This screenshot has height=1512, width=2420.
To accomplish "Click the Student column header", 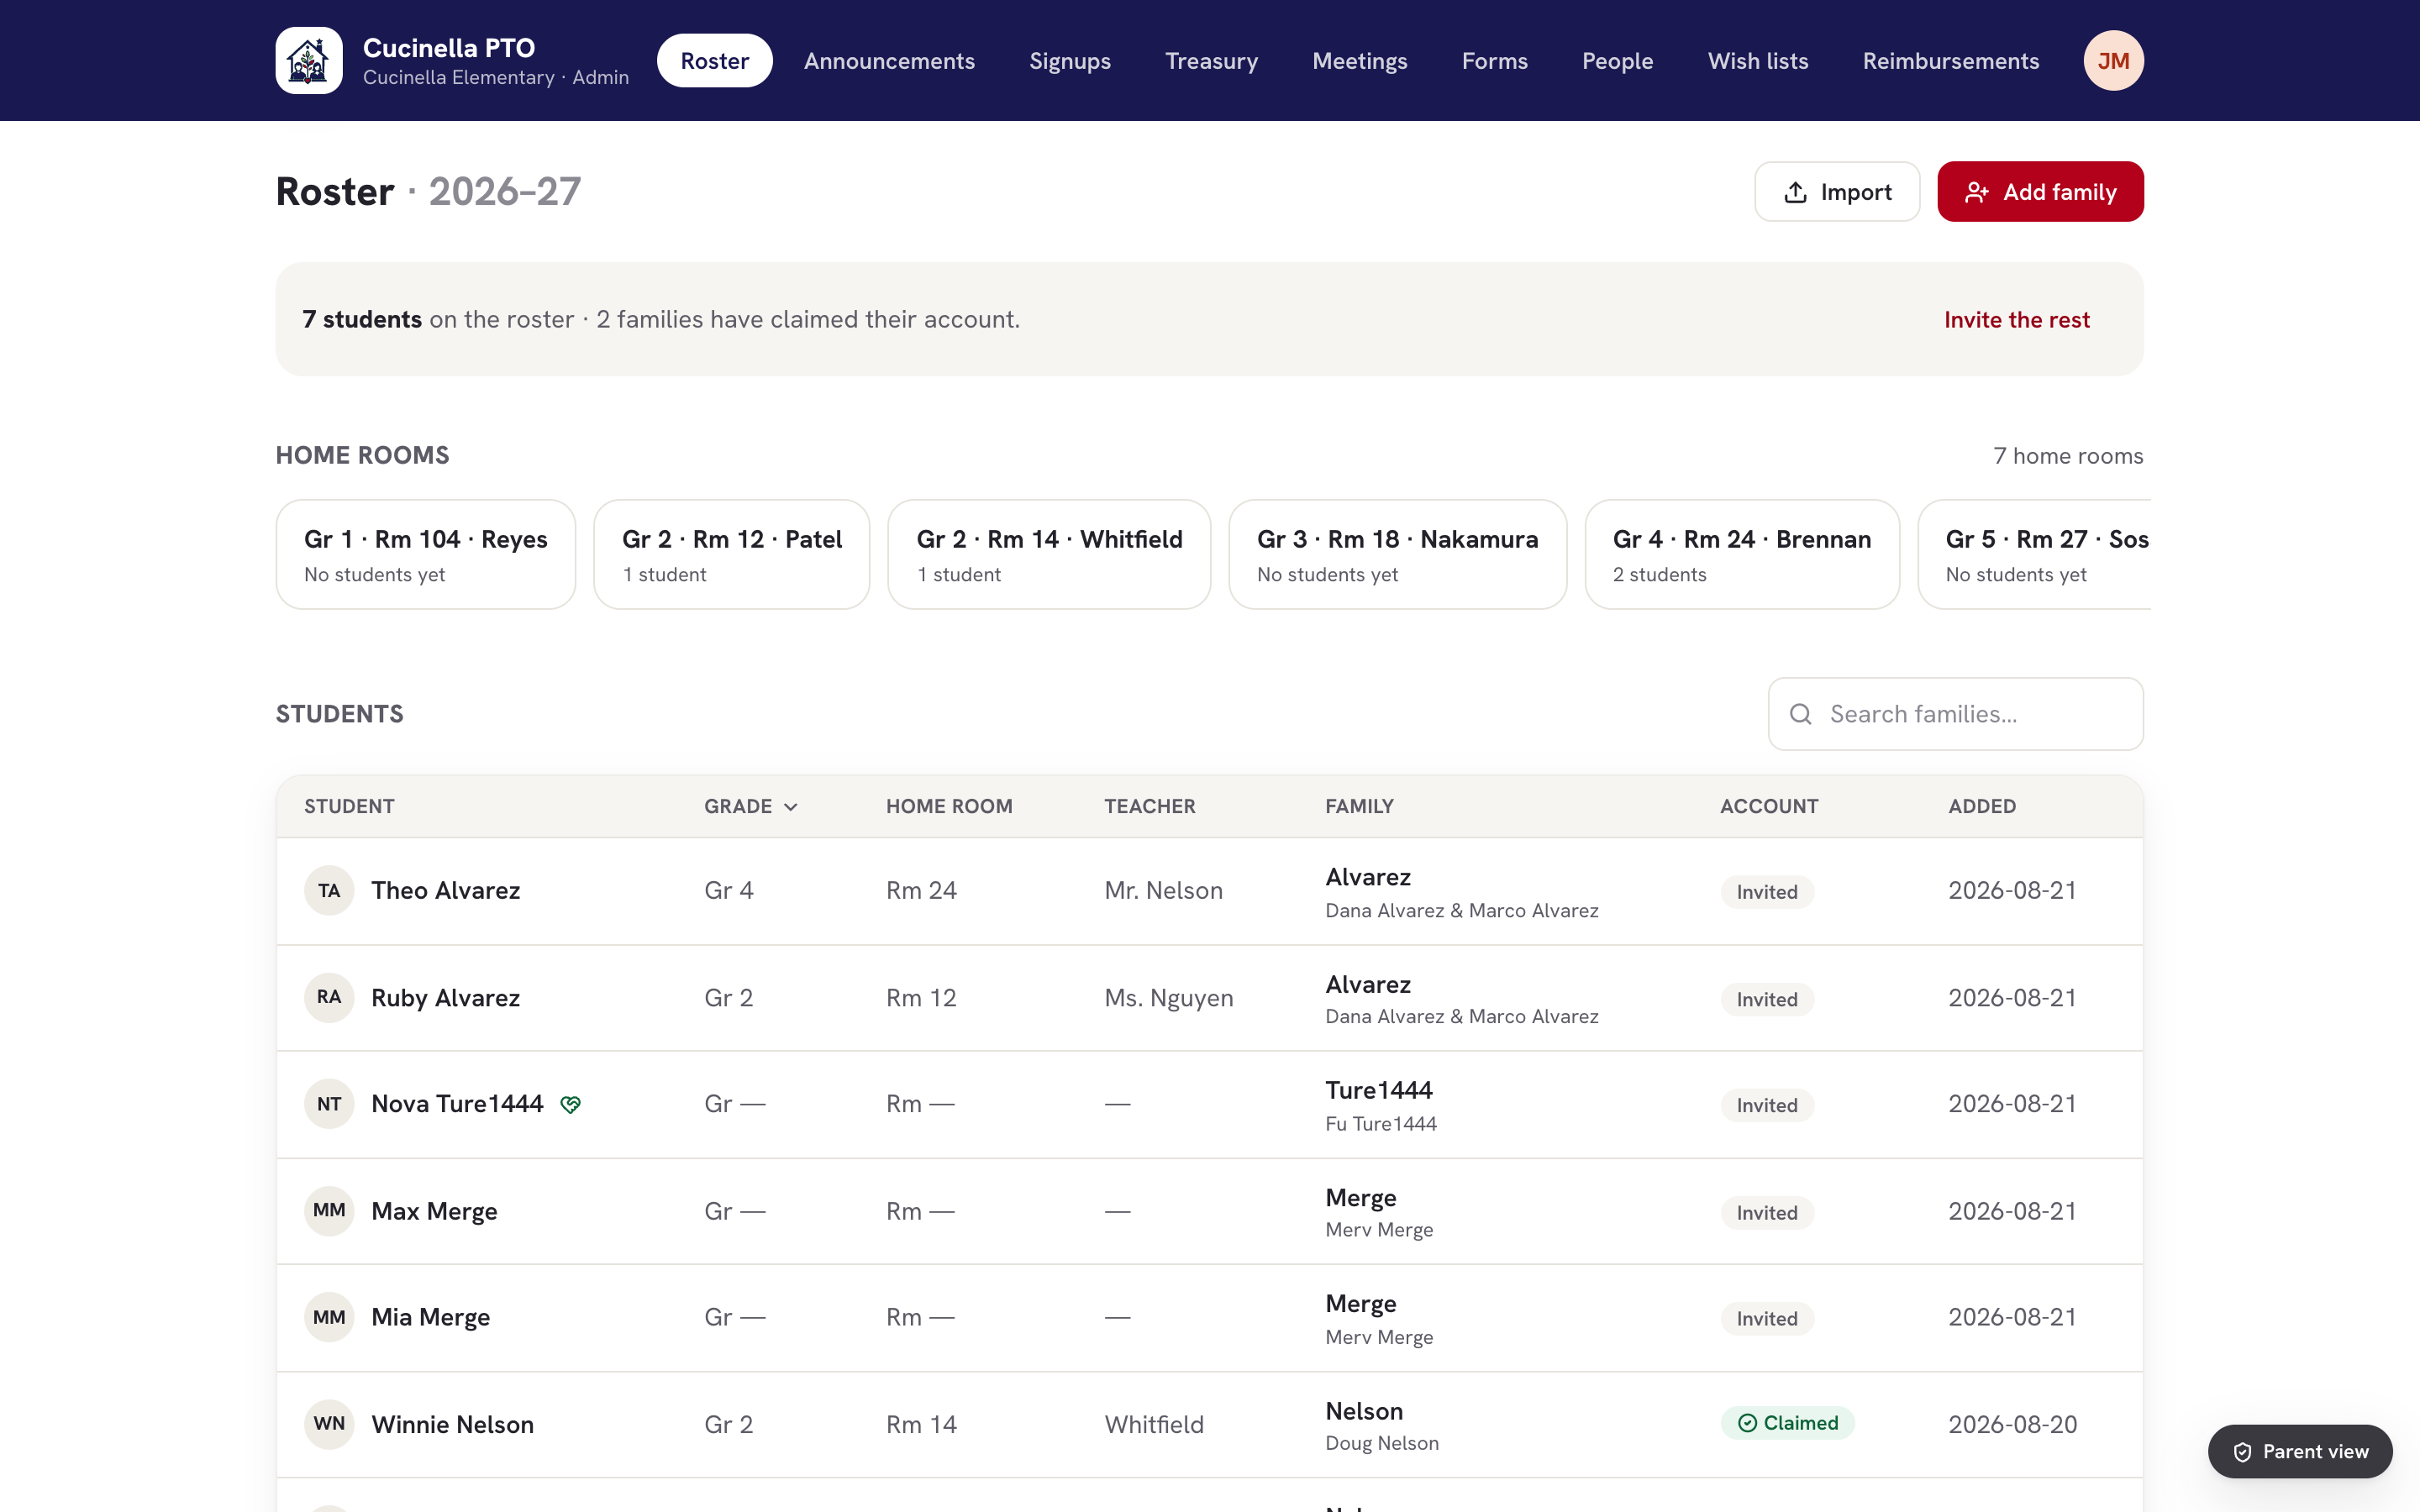I will 349,807.
